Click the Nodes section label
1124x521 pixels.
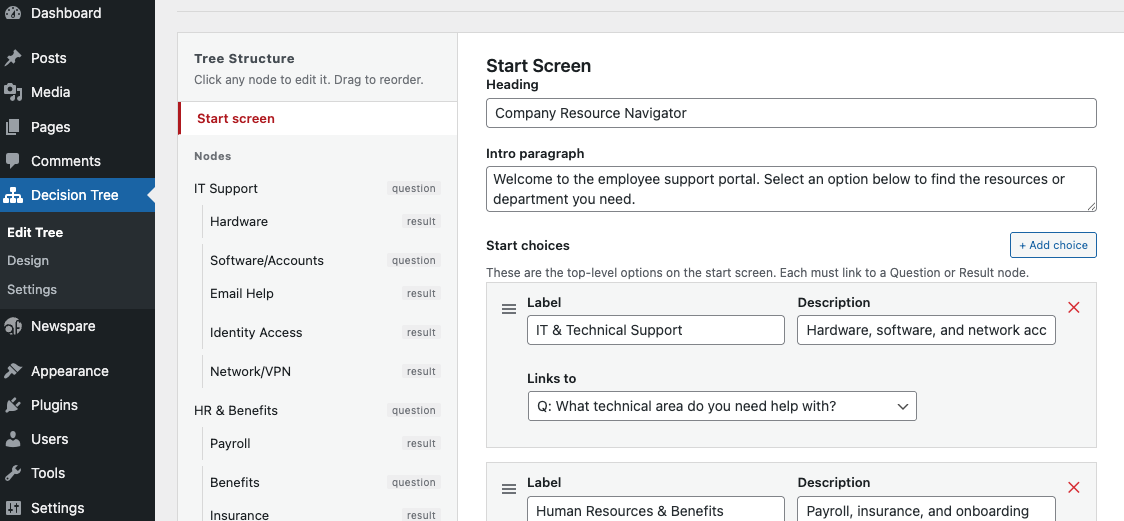(213, 156)
